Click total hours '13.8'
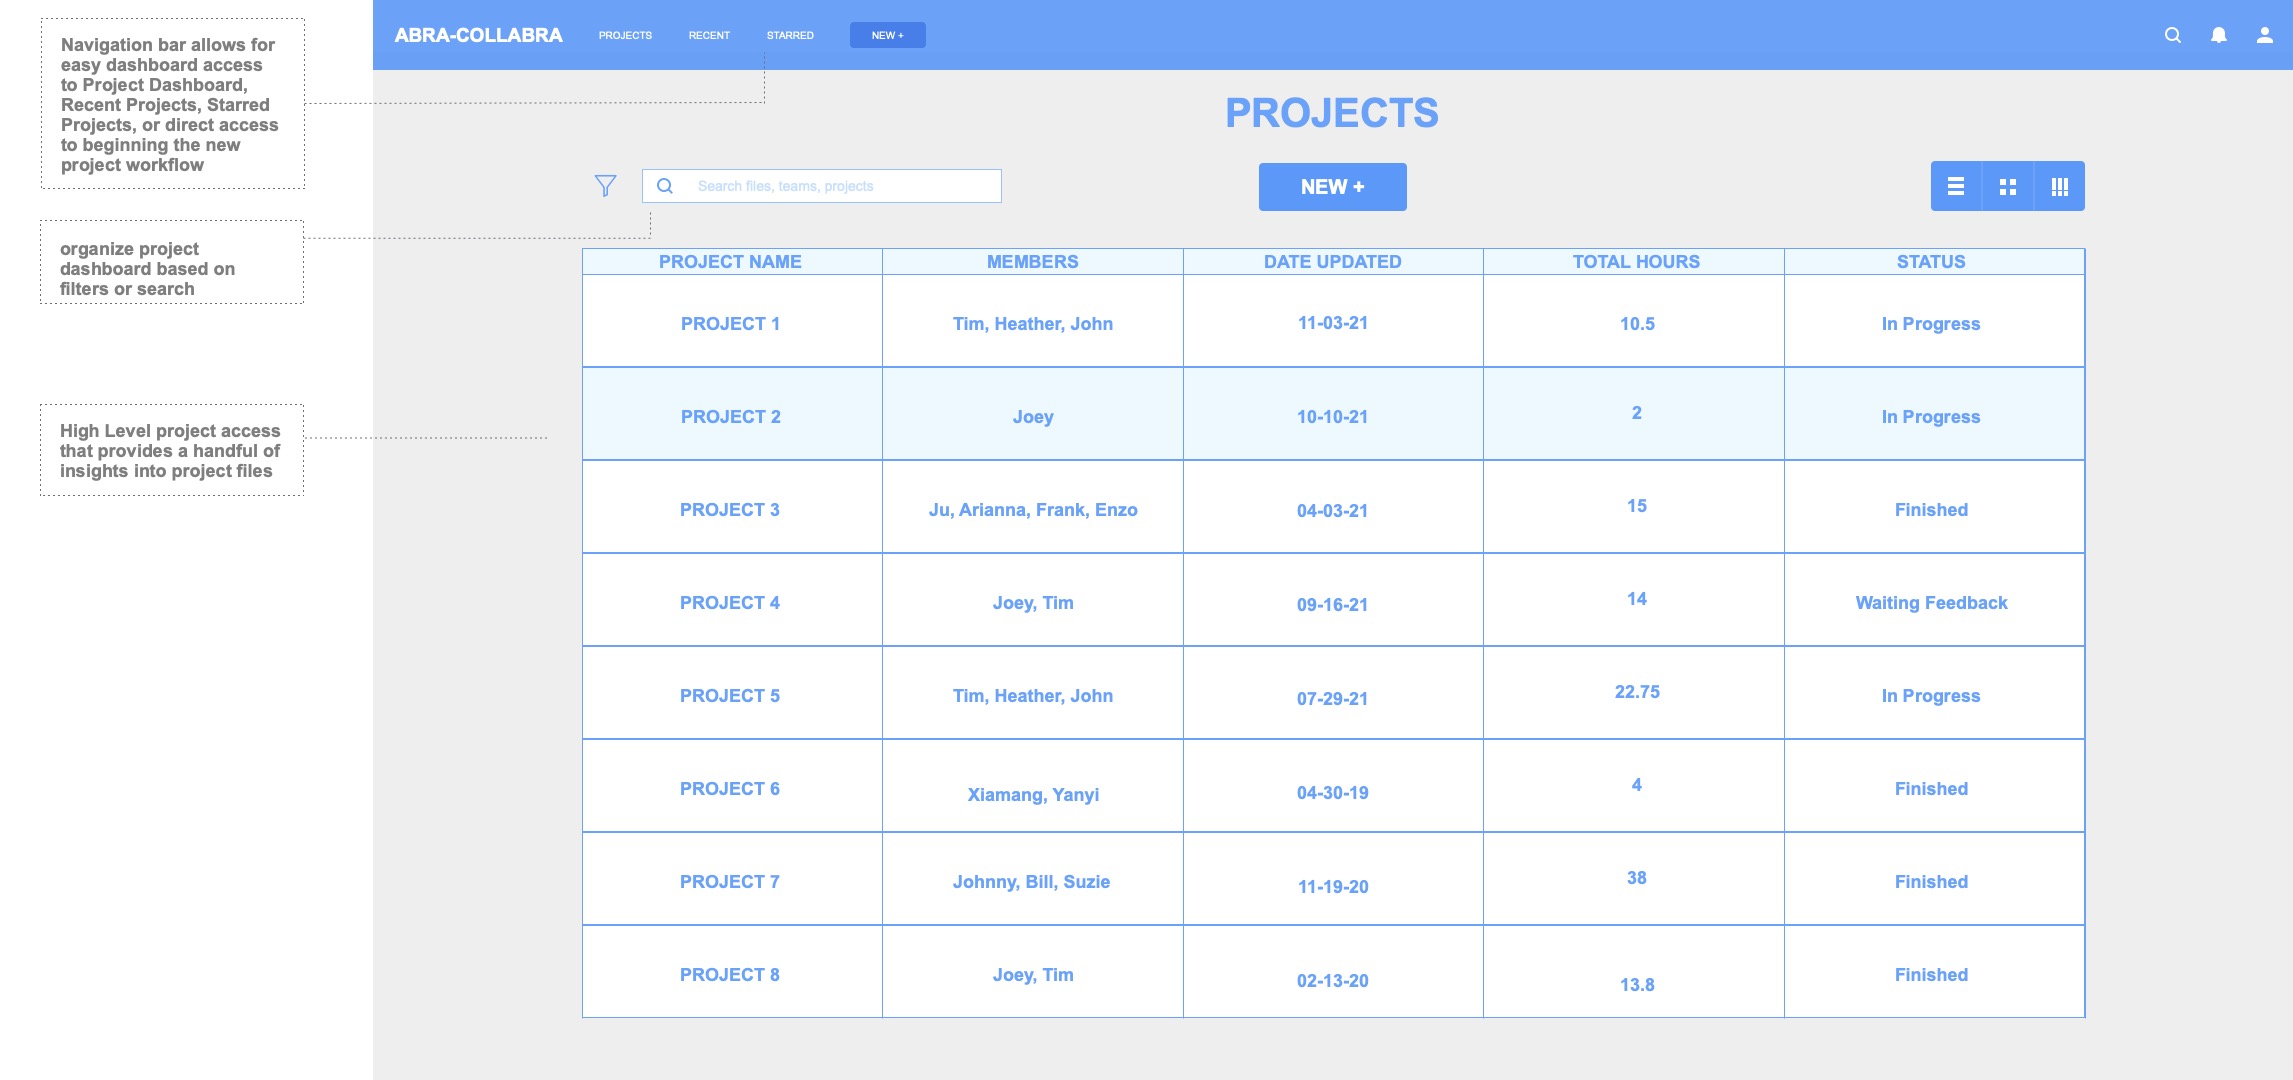The width and height of the screenshot is (2293, 1080). (x=1637, y=985)
